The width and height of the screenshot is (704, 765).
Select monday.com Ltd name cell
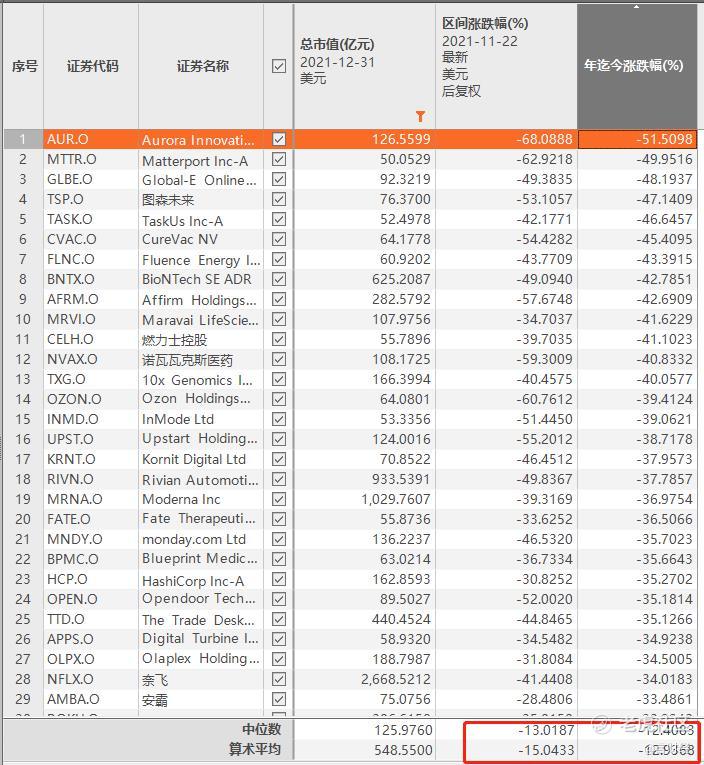201,539
